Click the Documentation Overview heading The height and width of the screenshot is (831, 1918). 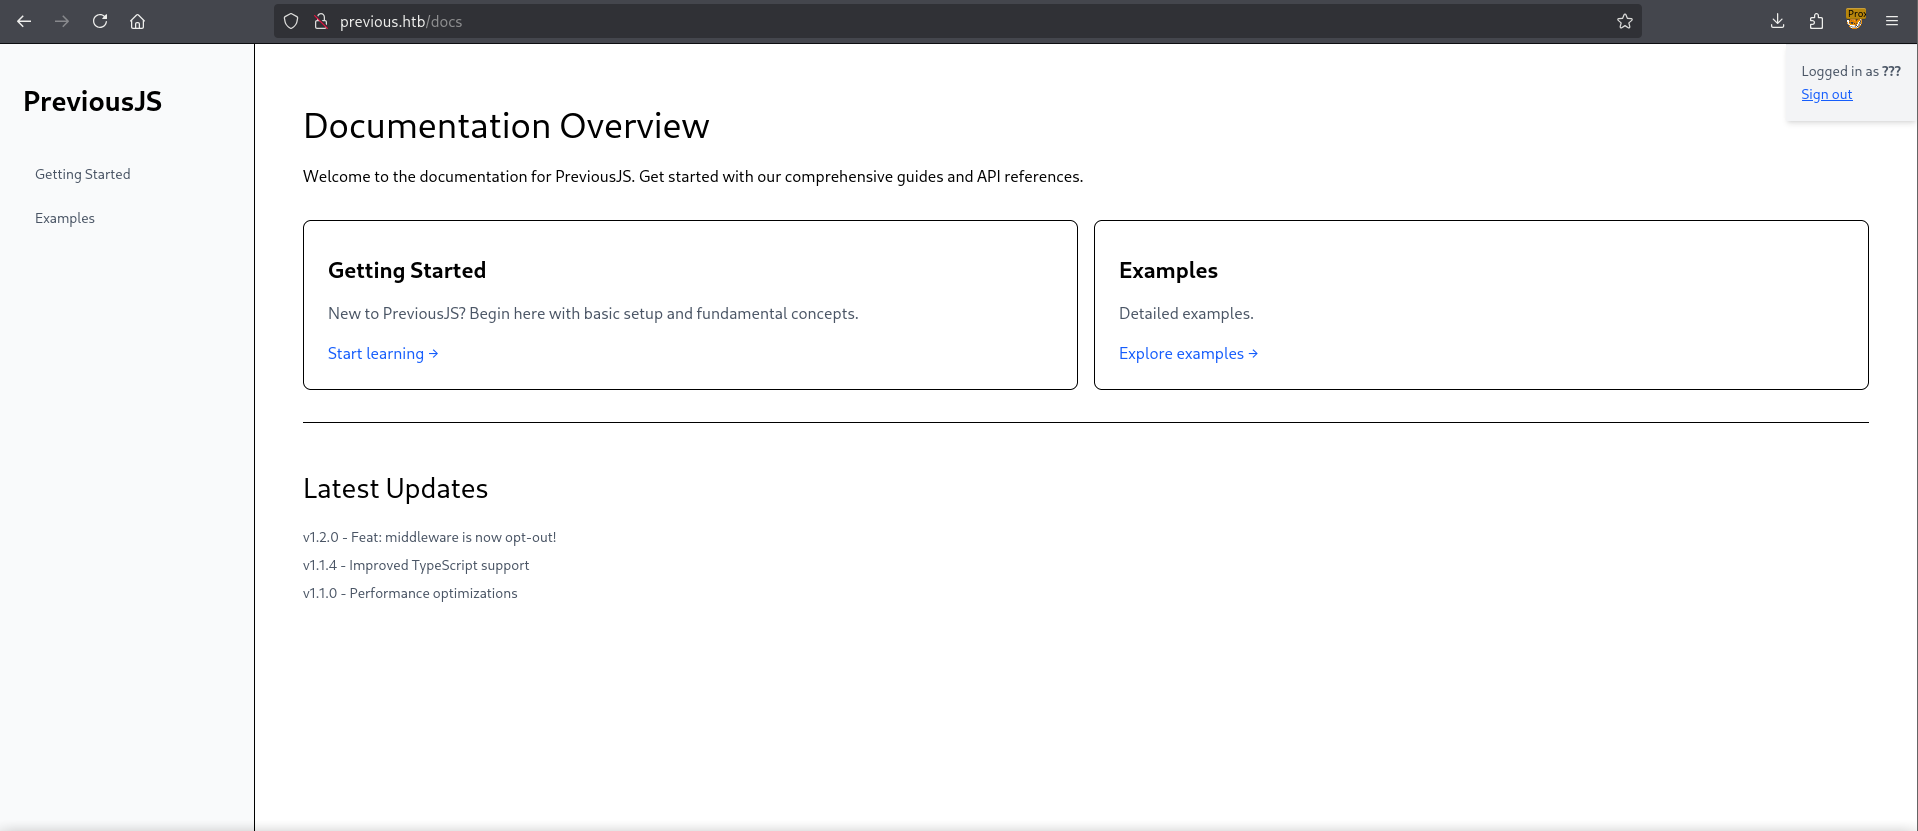tap(506, 126)
